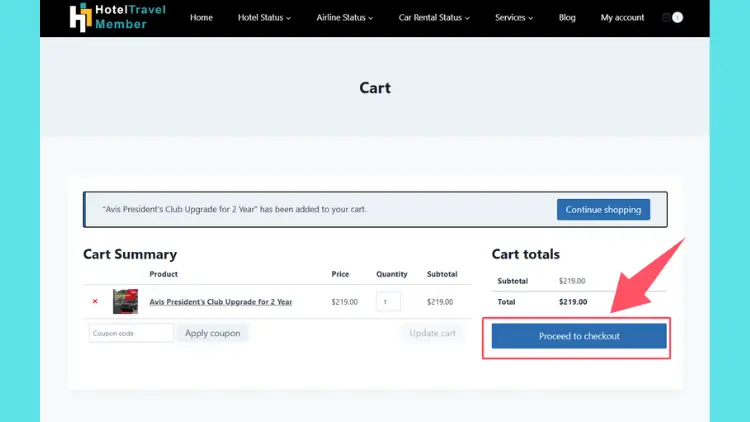Expand the Airline Status dropdown menu
Viewport: 750px width, 422px height.
point(344,18)
